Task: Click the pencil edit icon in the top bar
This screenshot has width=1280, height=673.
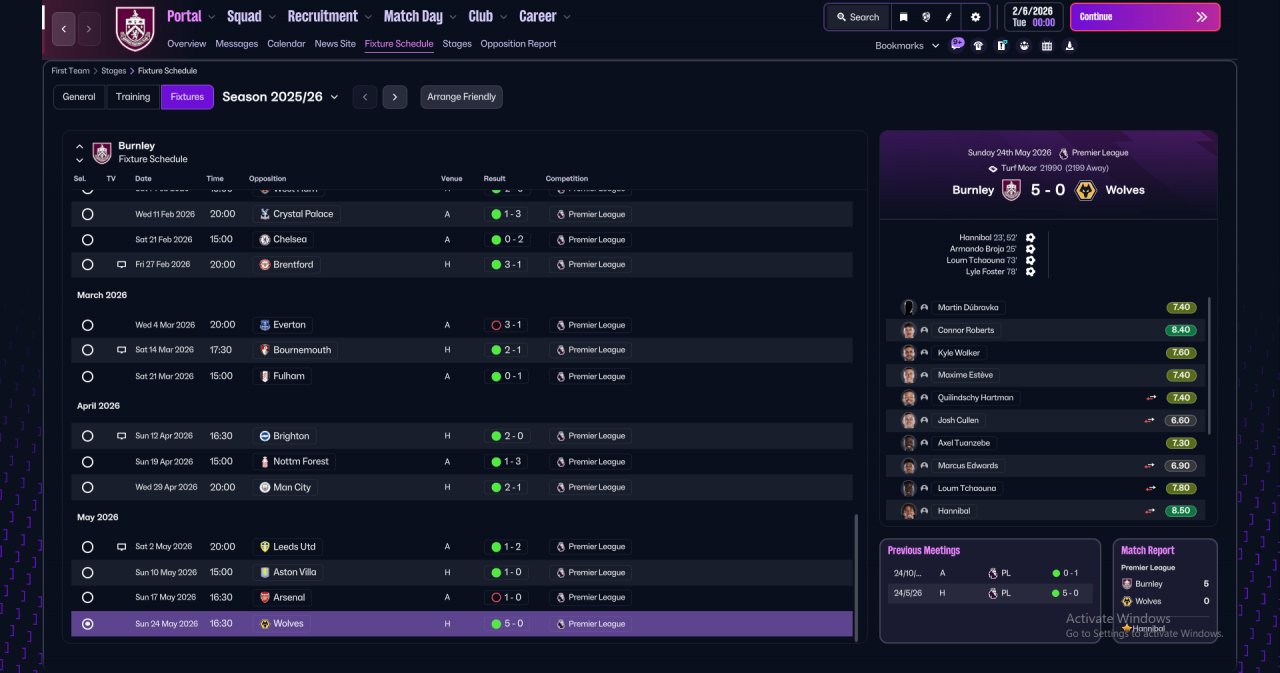Action: (949, 17)
